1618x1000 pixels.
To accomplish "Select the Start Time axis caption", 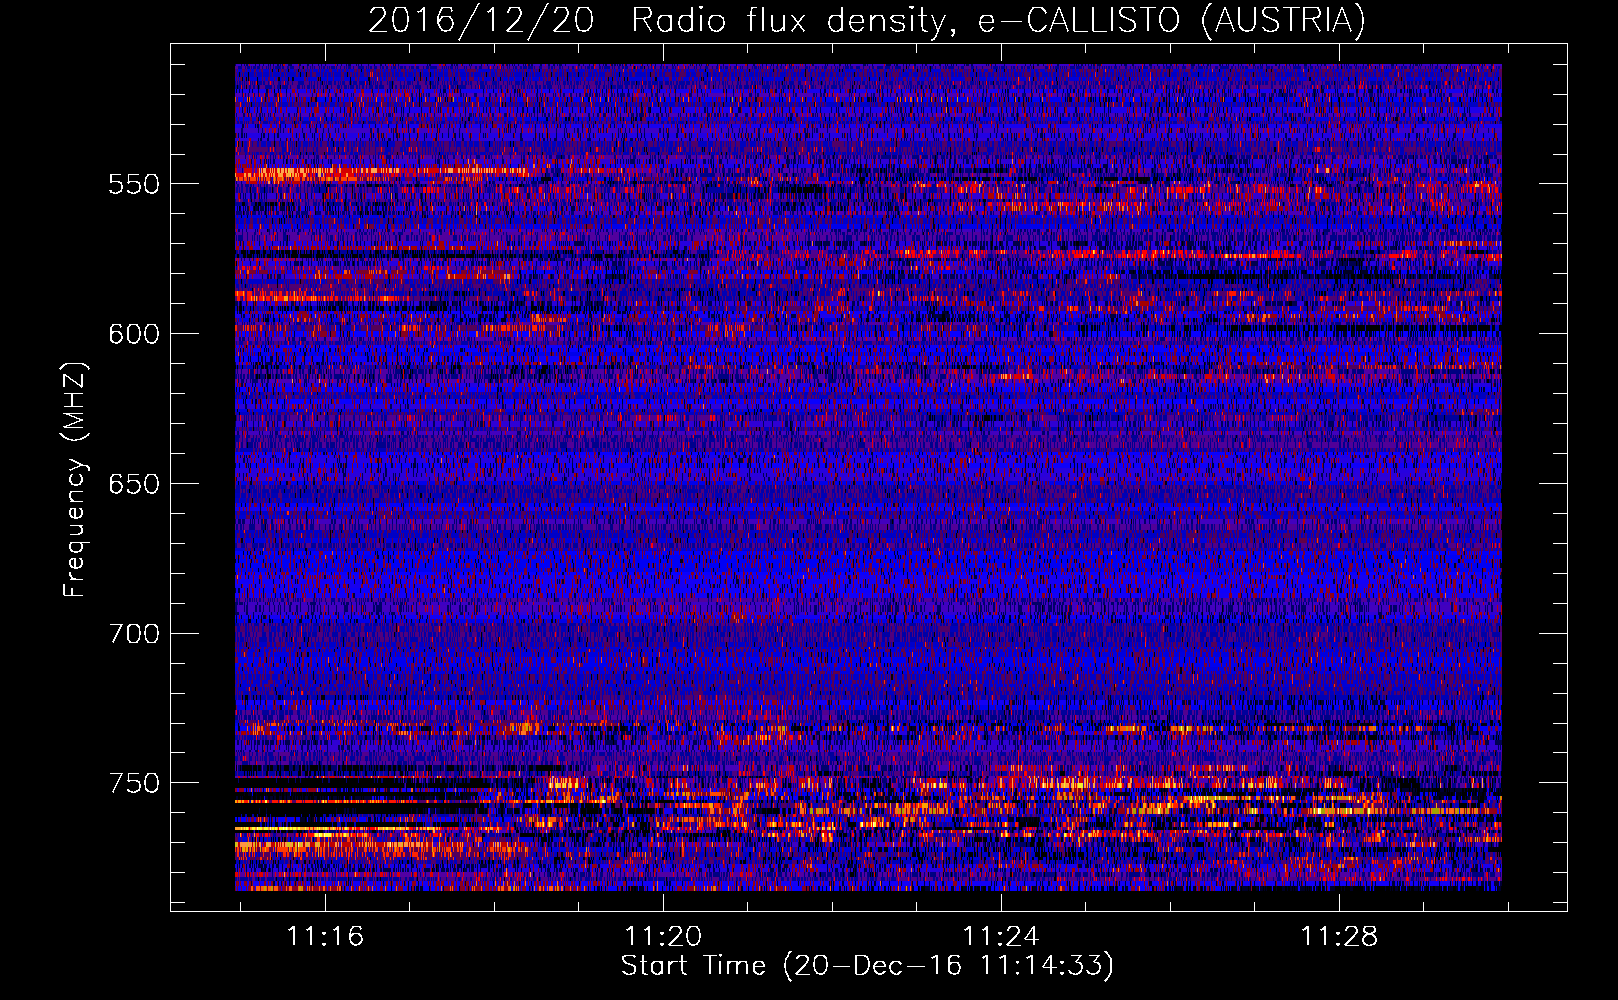I will pos(867,966).
